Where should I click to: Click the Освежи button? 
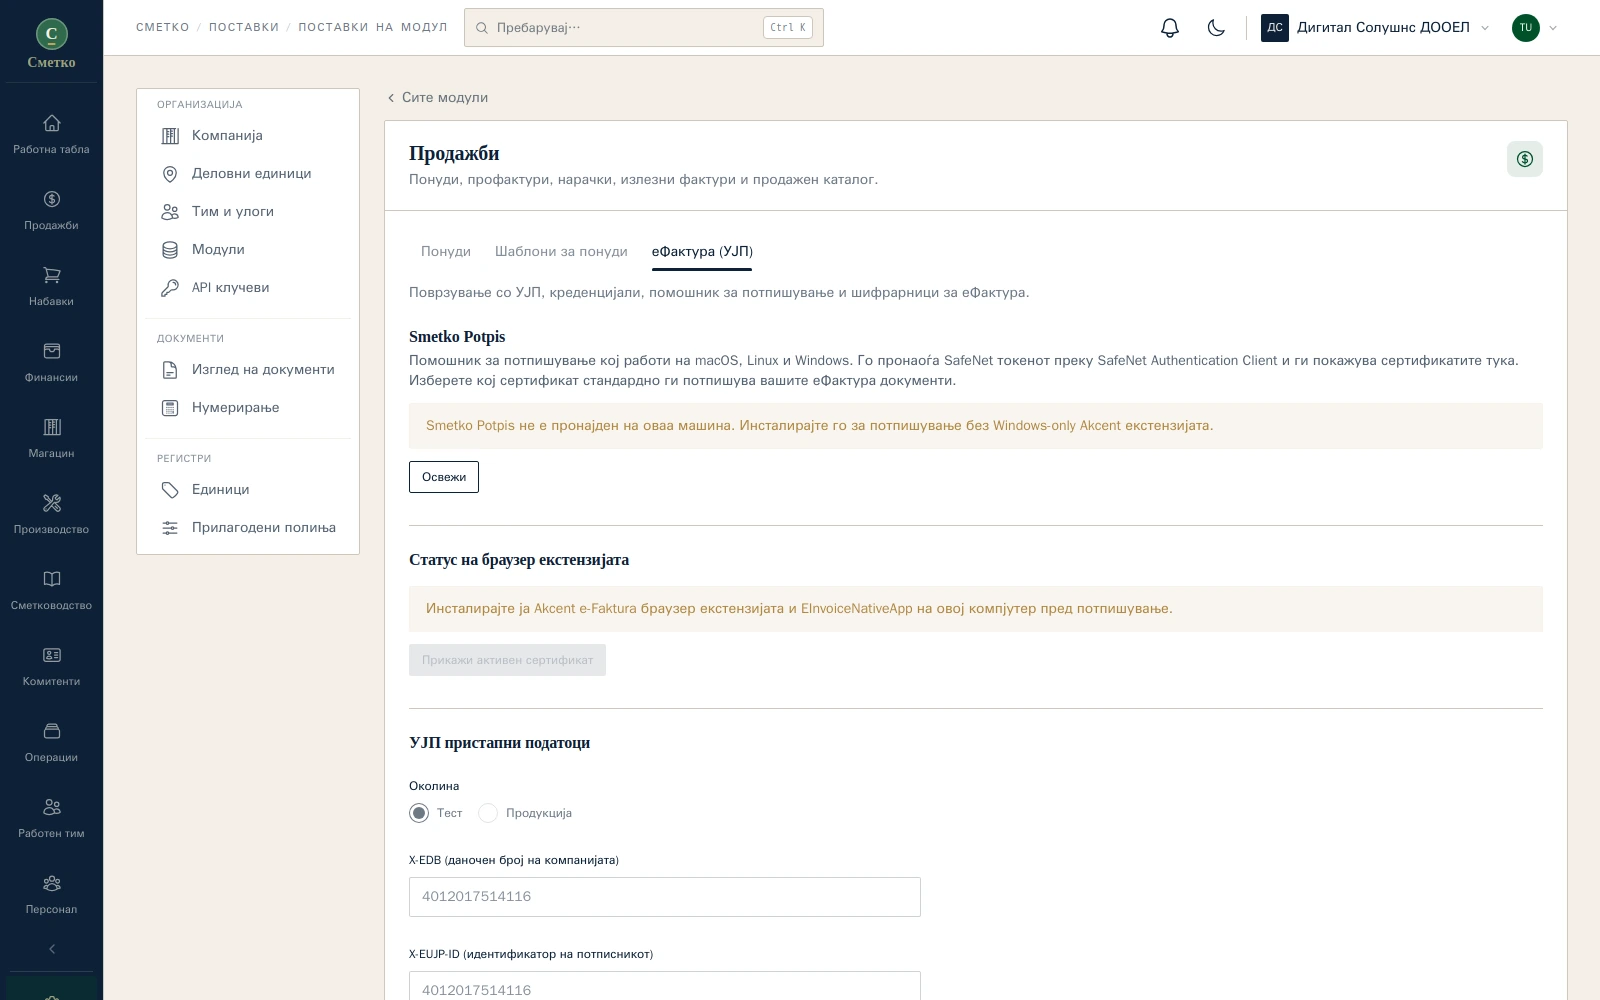pos(444,477)
